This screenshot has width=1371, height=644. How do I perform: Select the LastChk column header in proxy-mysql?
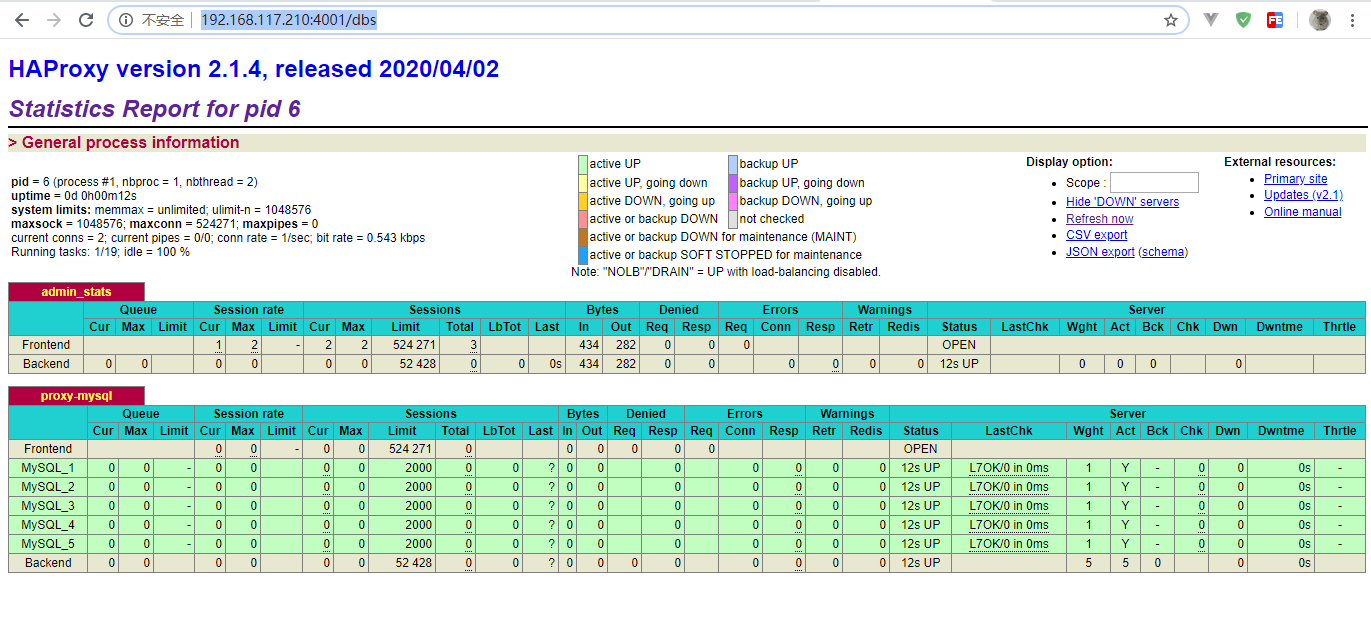pos(1009,431)
